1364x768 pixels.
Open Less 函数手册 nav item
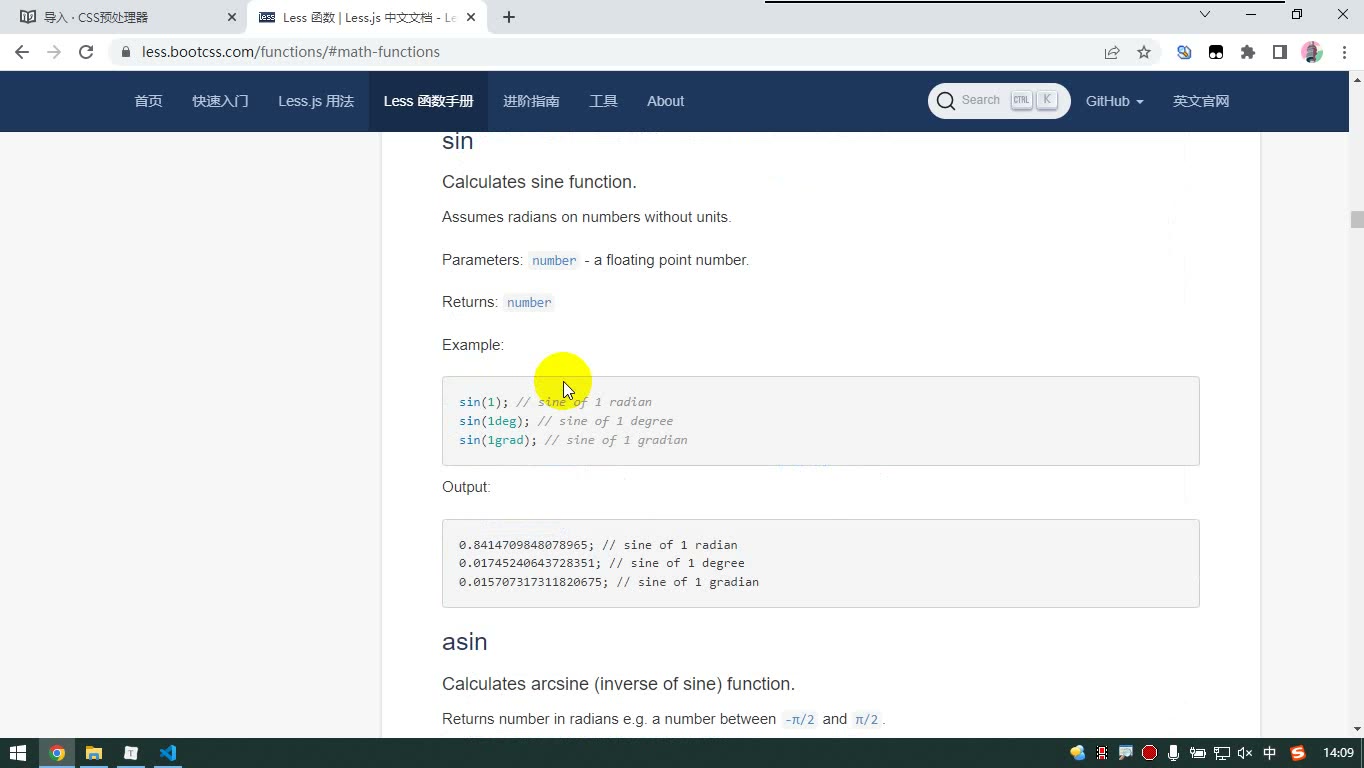[x=428, y=101]
